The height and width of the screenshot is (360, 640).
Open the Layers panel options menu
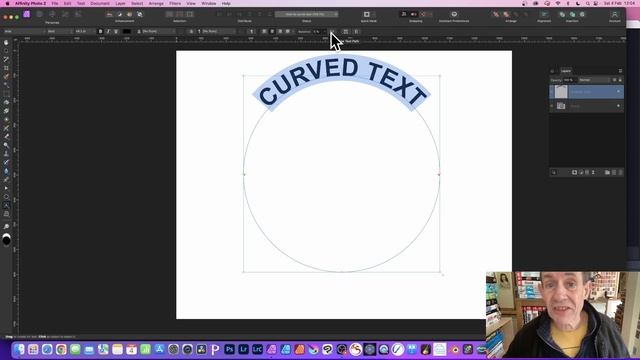620,71
